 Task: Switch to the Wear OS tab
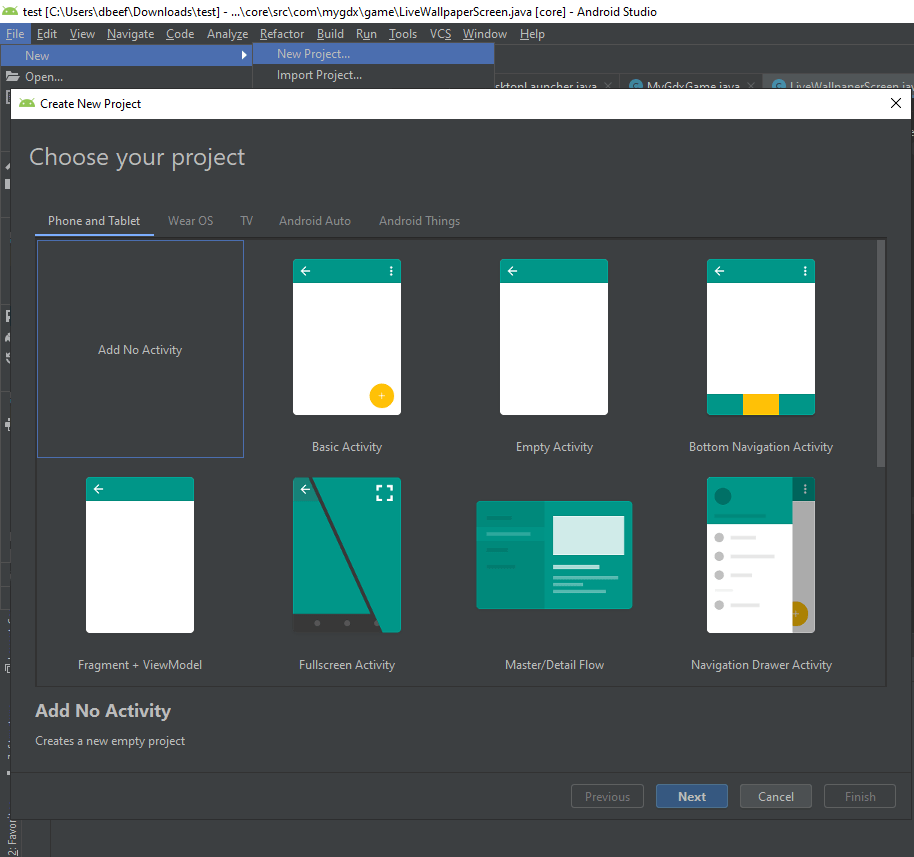(190, 221)
